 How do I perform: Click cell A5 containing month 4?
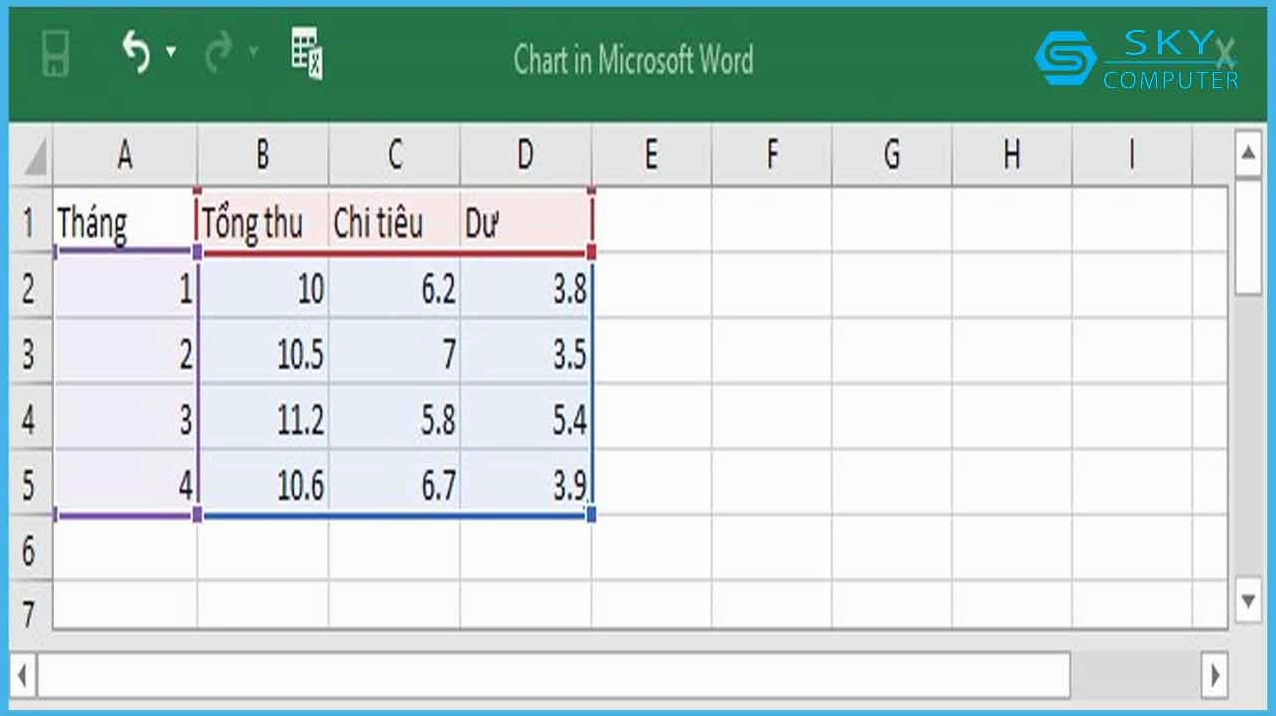[x=125, y=485]
